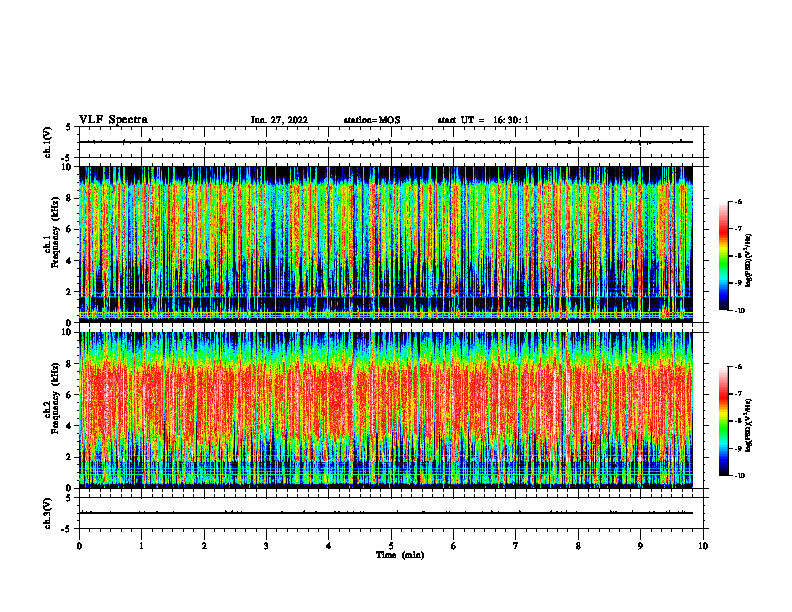The height and width of the screenshot is (612, 792).
Task: Click the "VLF Spectra" title text
Action: [x=113, y=120]
